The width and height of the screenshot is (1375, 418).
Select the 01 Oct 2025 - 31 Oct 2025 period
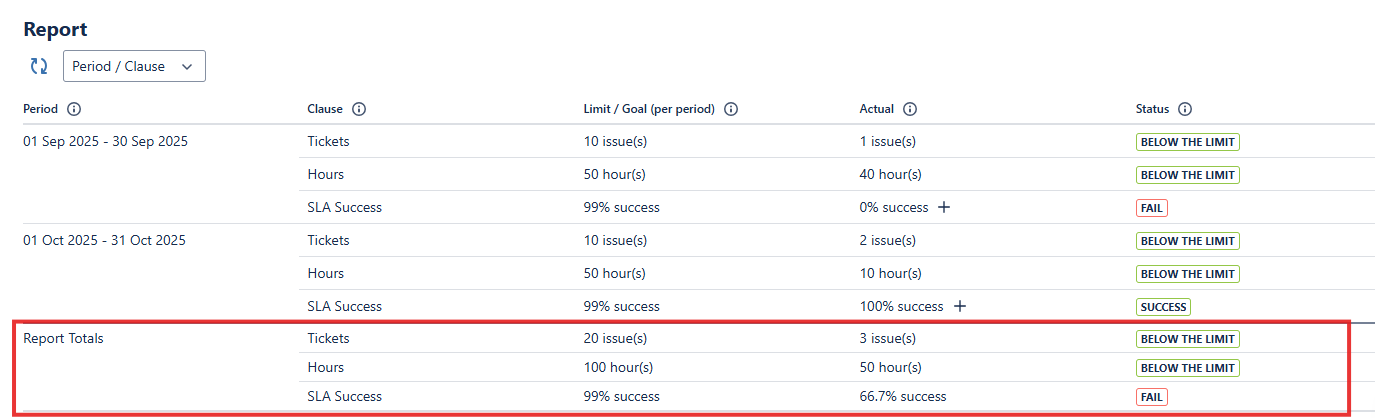click(104, 241)
